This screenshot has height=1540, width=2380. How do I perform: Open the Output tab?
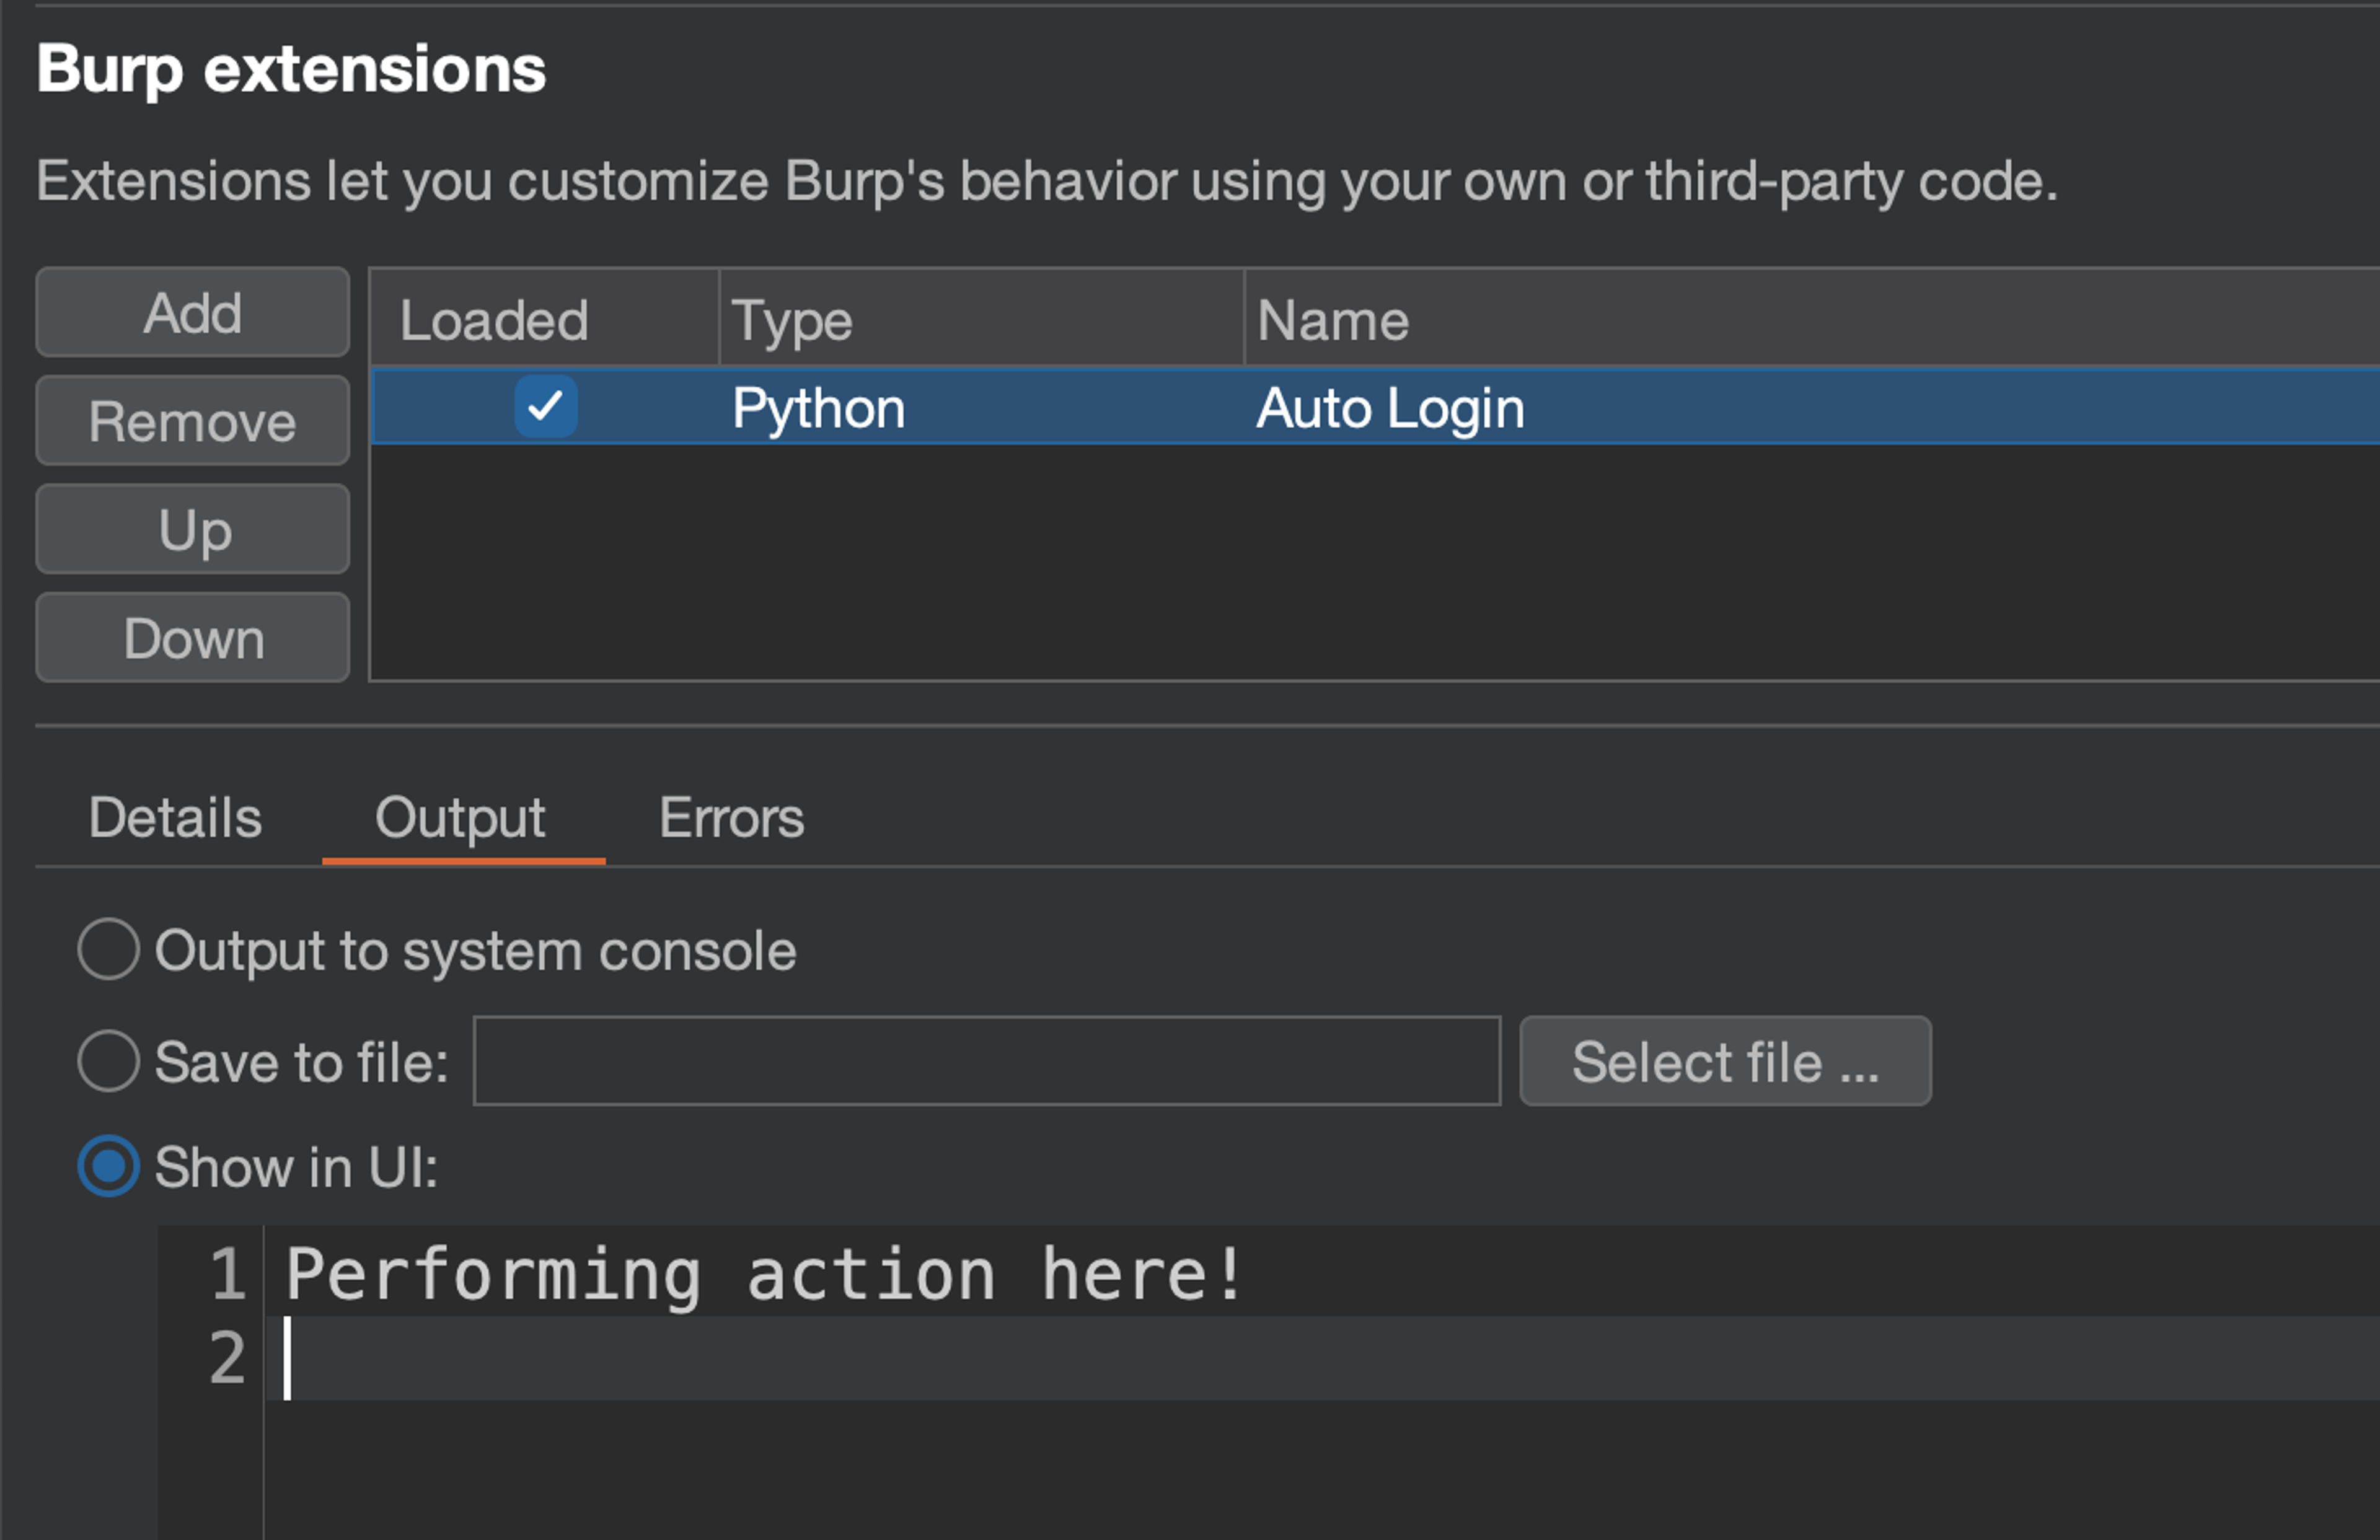click(x=460, y=818)
